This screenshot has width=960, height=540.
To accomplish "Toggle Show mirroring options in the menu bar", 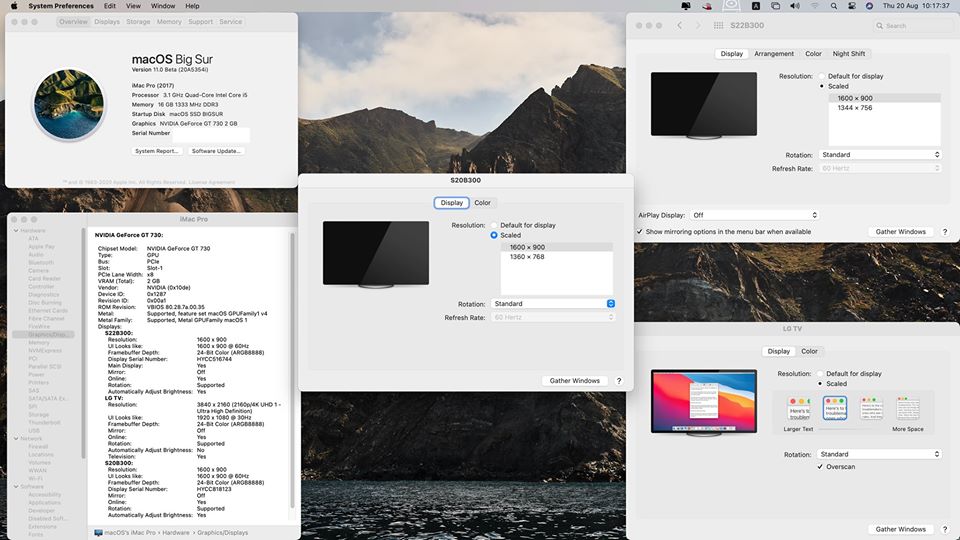I will click(x=640, y=232).
